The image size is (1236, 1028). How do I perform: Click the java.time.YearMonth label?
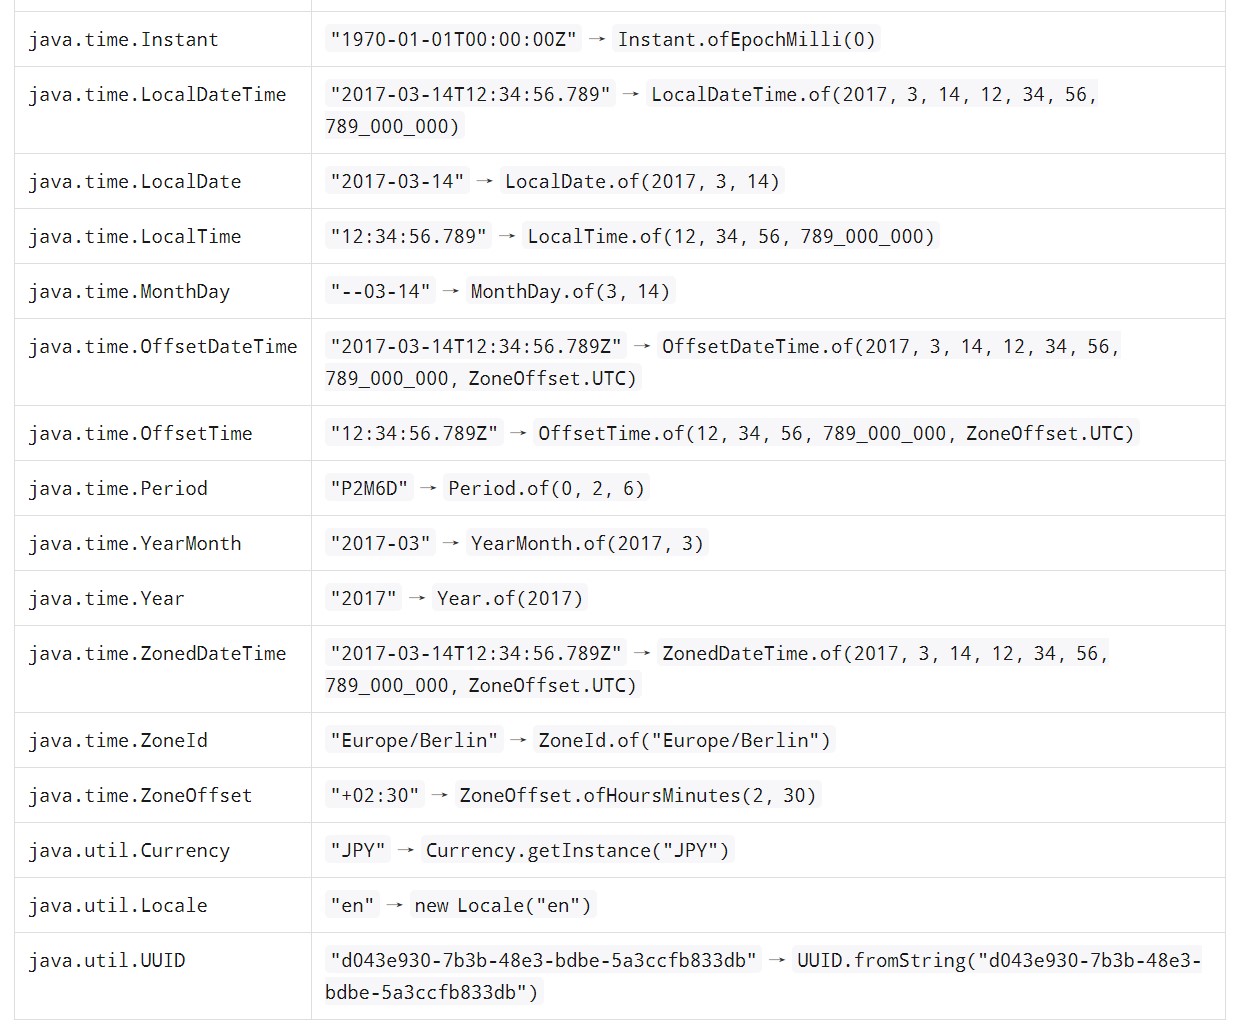point(135,544)
